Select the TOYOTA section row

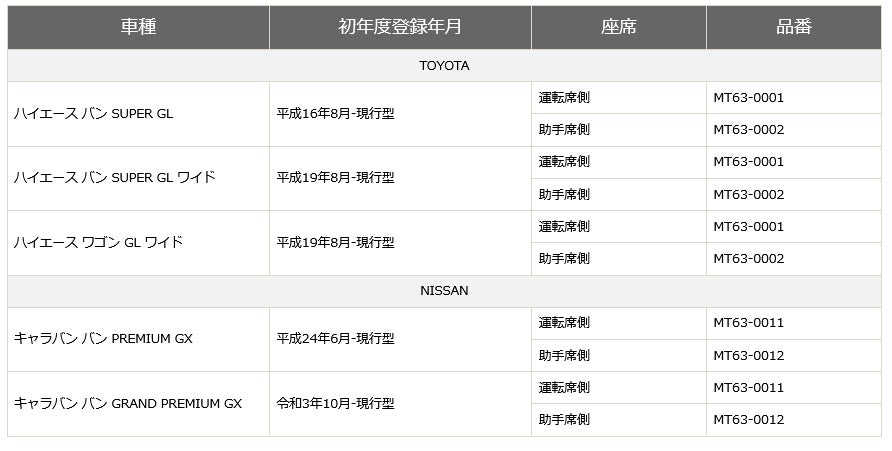[x=444, y=66]
